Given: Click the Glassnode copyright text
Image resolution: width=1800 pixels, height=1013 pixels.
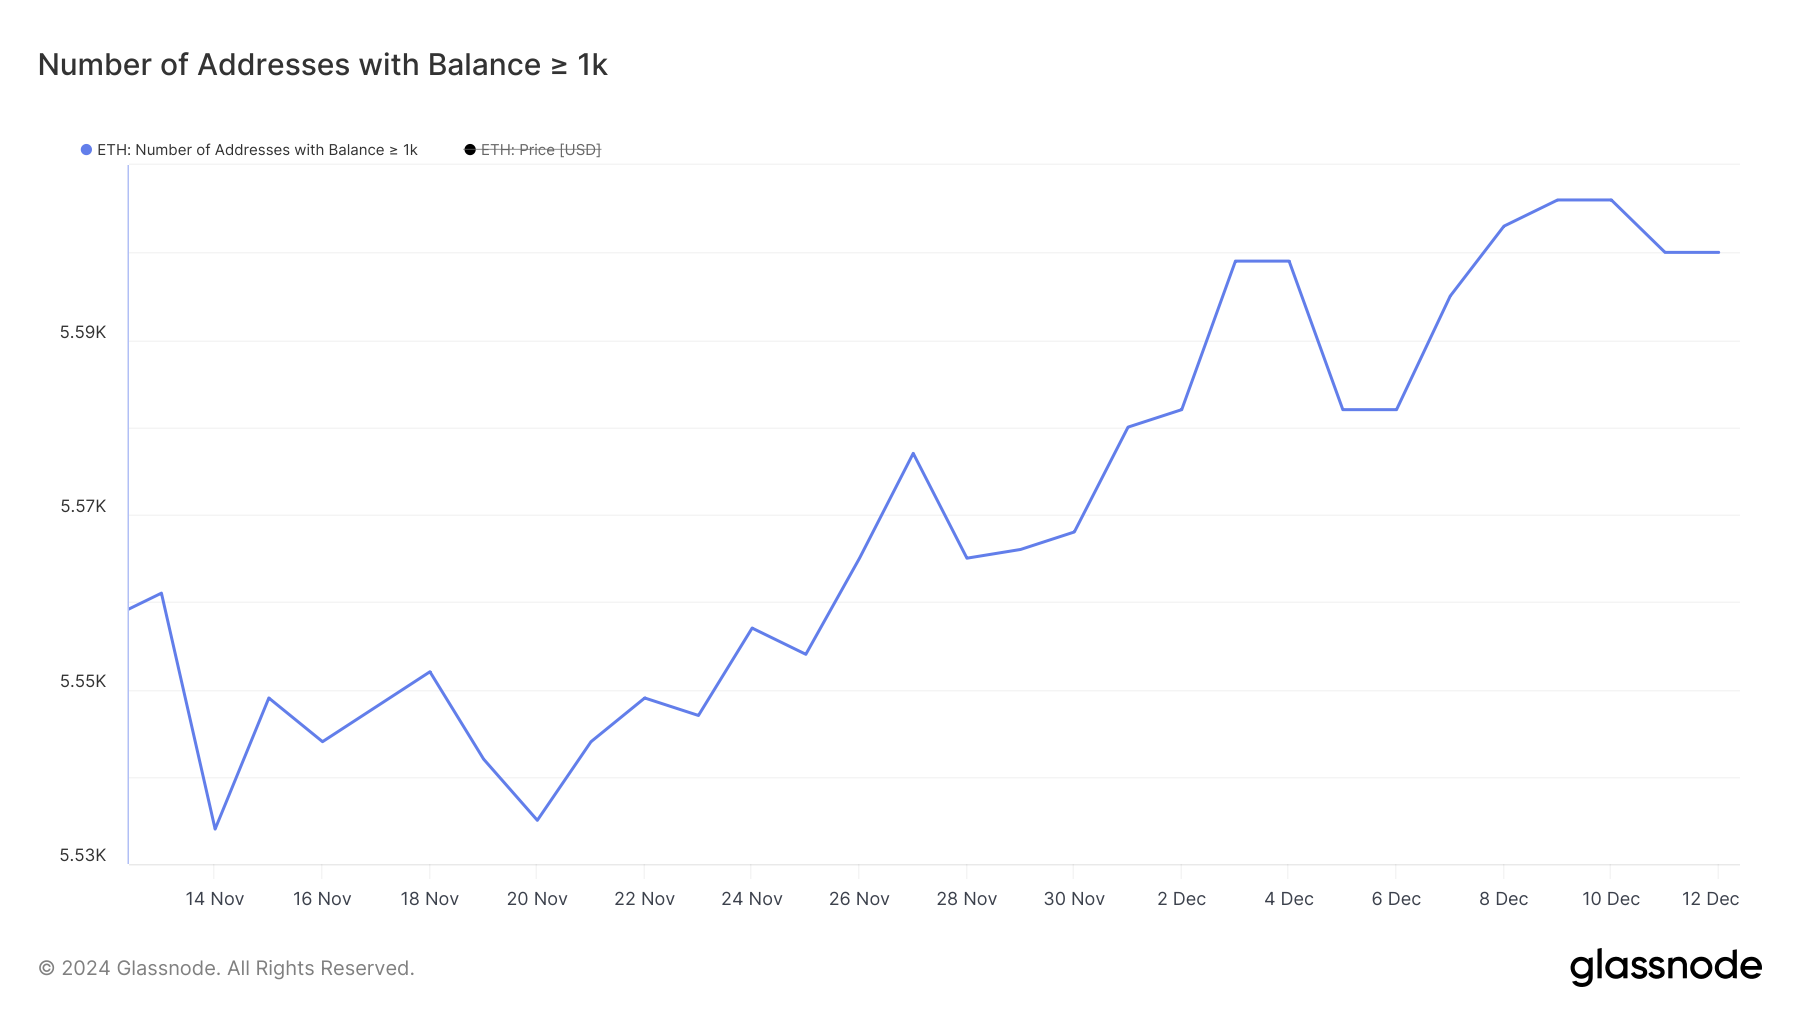Looking at the screenshot, I should tap(226, 968).
